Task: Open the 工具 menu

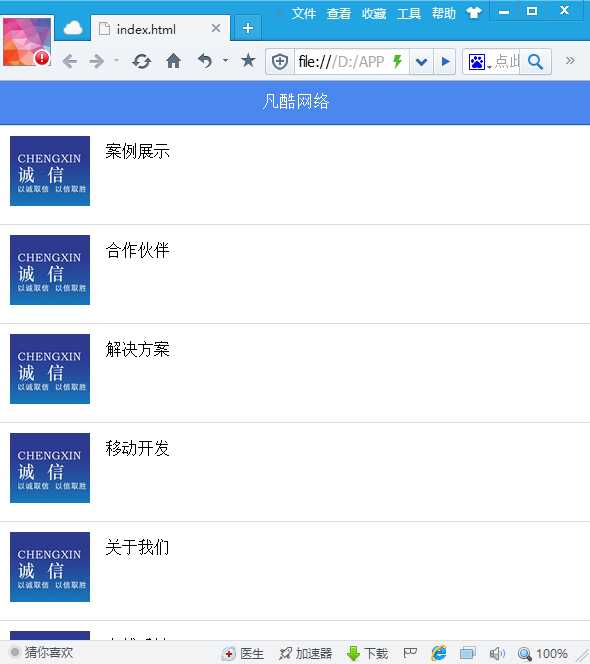Action: tap(409, 14)
